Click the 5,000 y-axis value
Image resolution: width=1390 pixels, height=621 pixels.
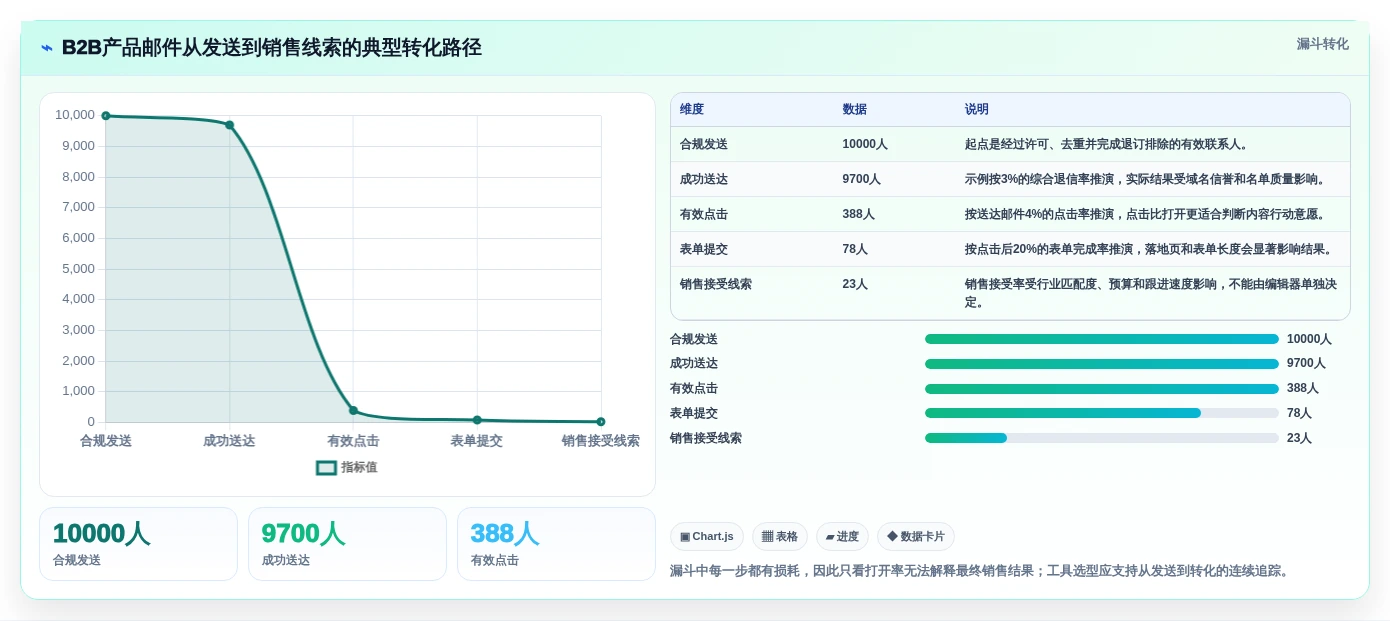79,269
